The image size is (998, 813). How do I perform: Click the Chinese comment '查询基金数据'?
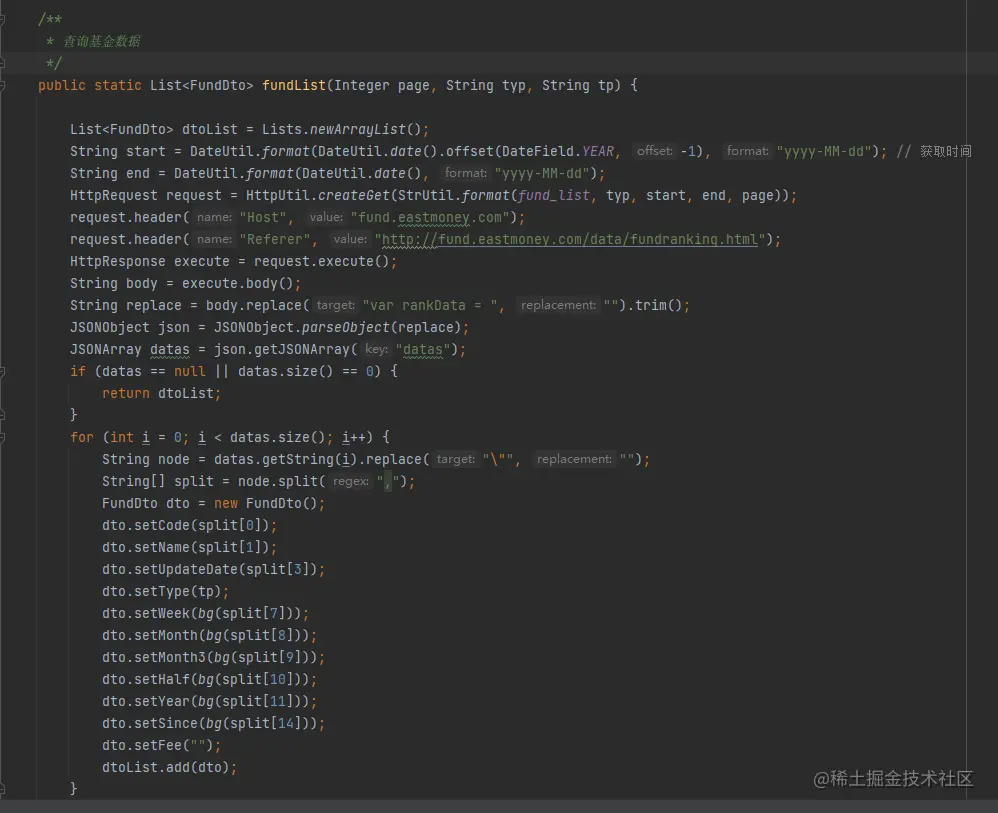click(x=101, y=41)
